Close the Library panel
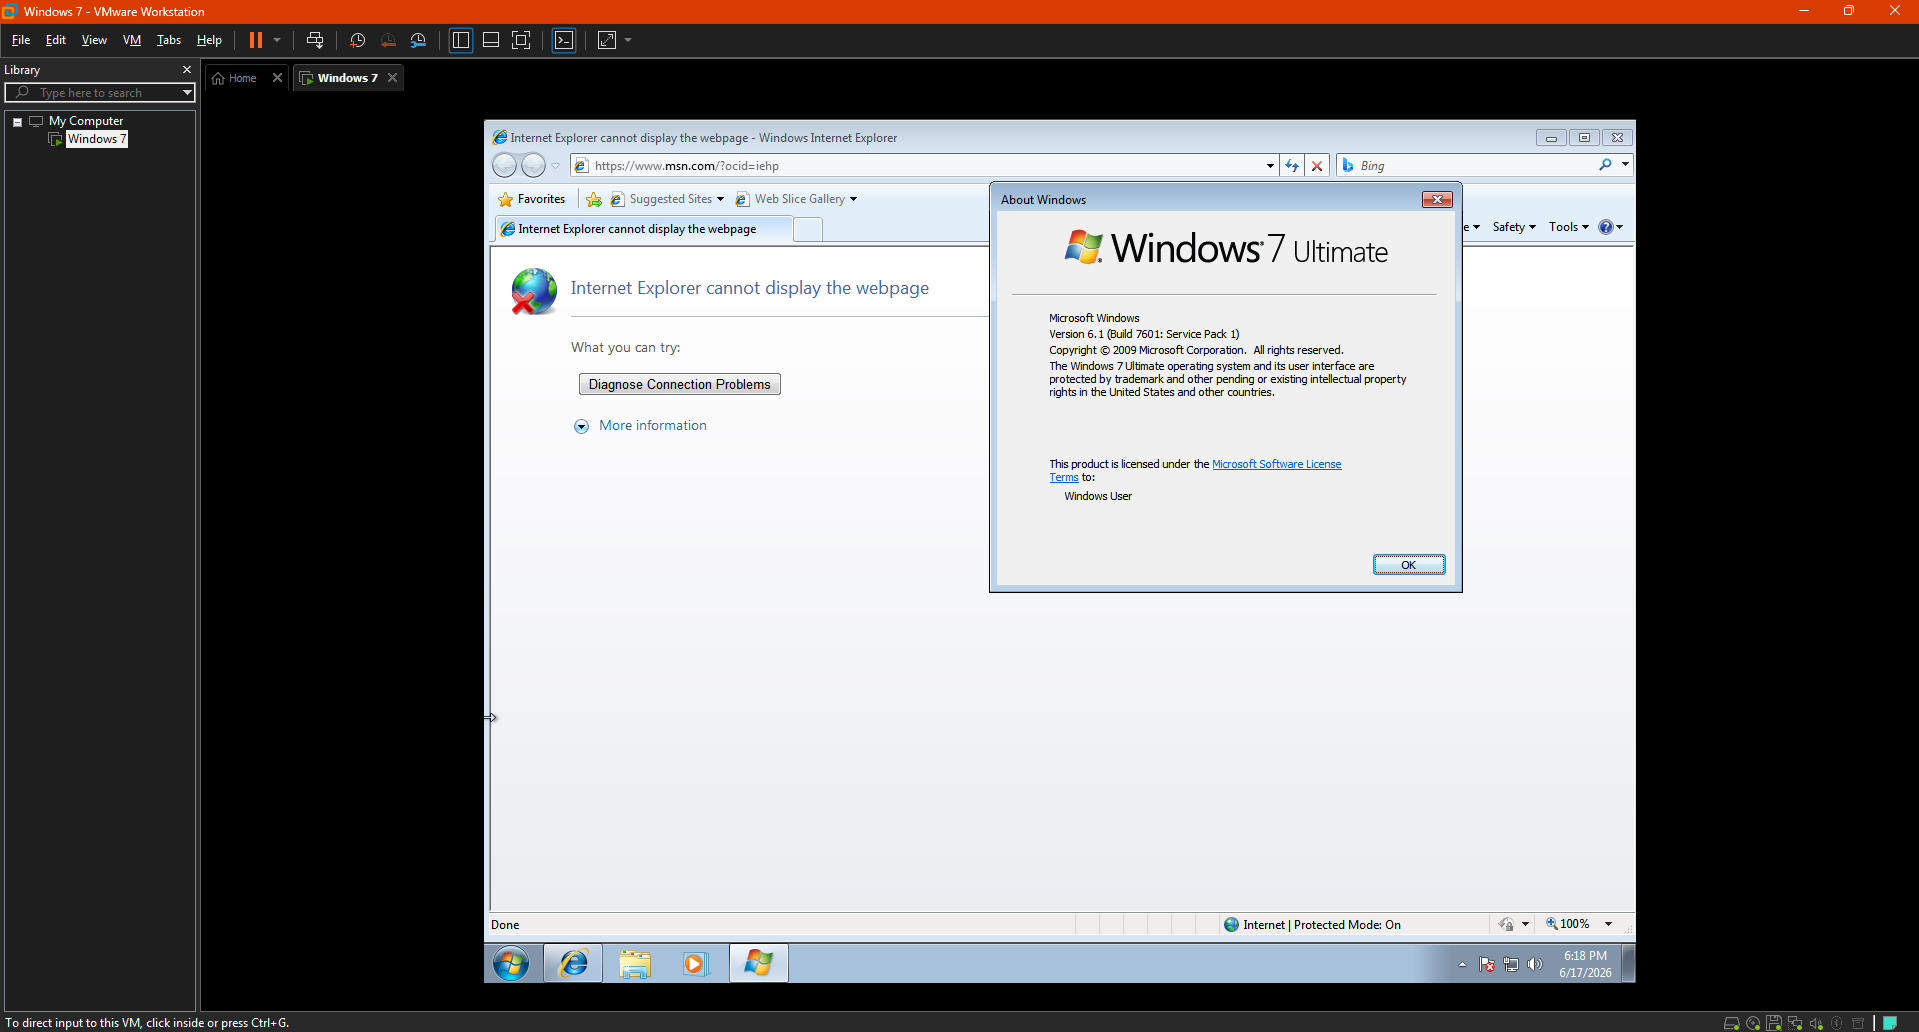 pos(187,70)
